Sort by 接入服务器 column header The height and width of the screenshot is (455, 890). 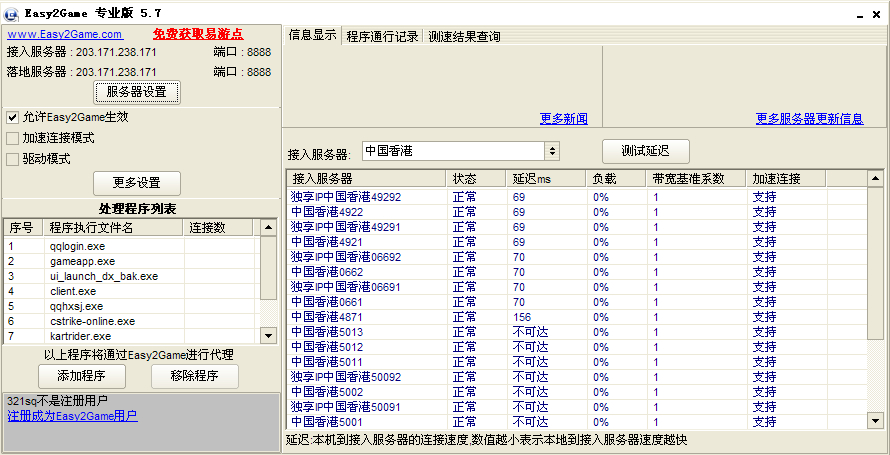[367, 179]
